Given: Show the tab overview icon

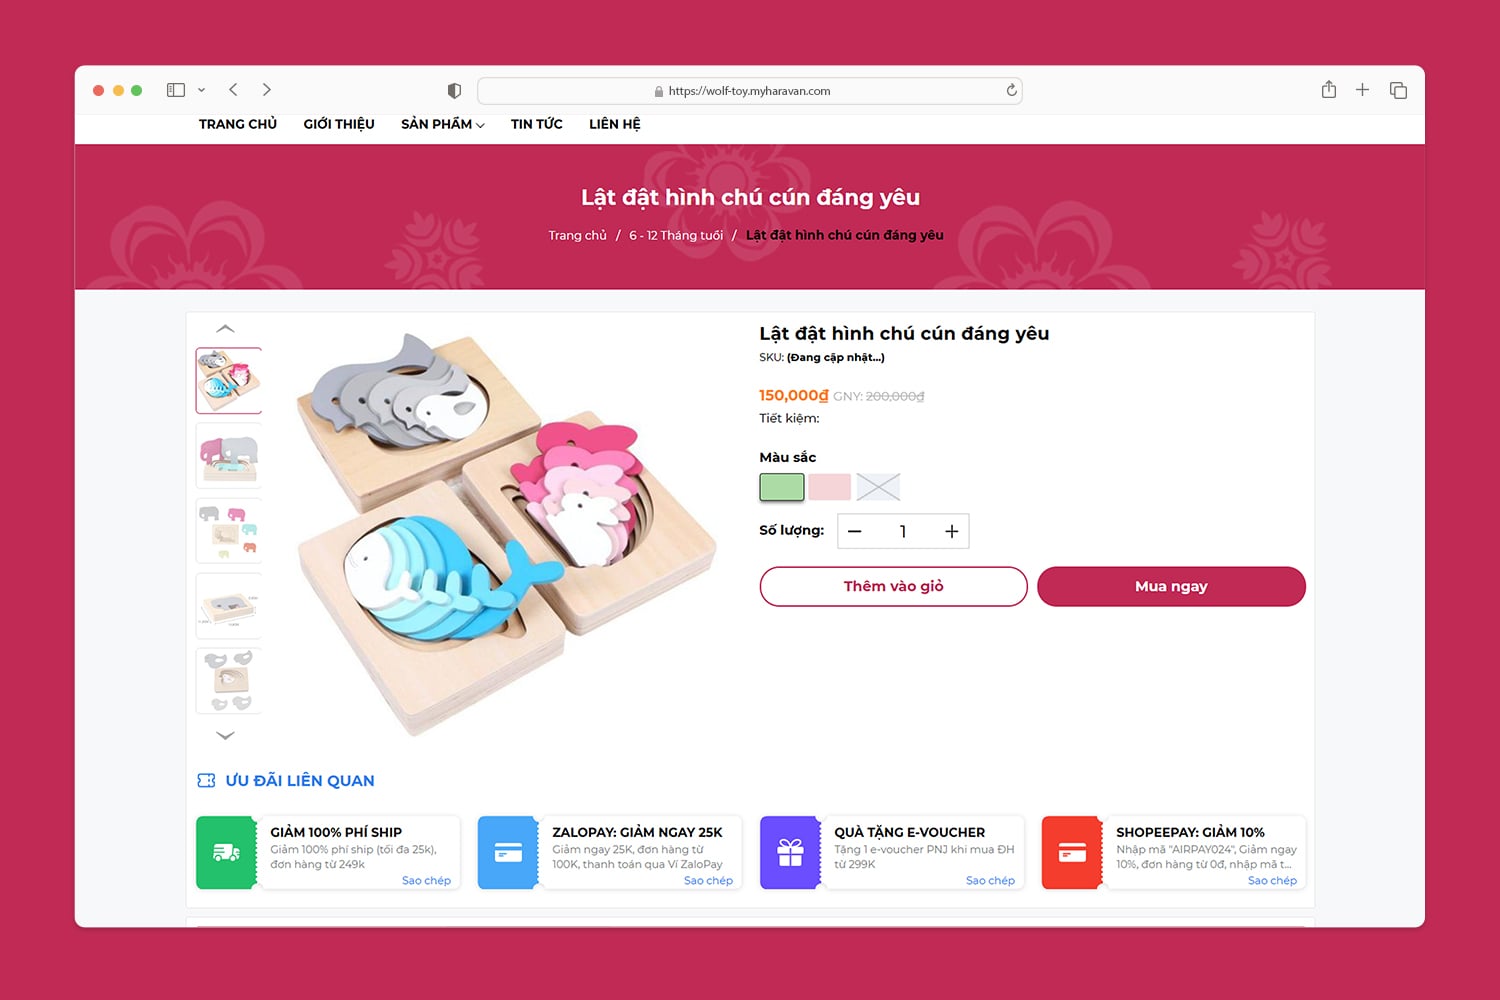Looking at the screenshot, I should (x=1398, y=90).
